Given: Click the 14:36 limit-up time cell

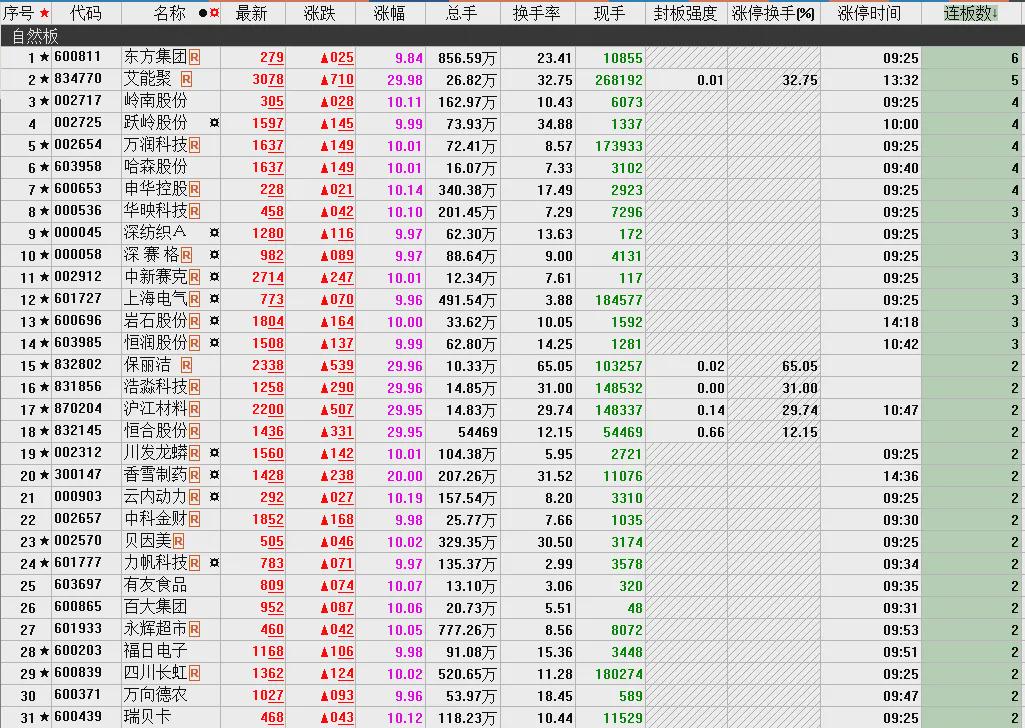Looking at the screenshot, I should coord(901,476).
